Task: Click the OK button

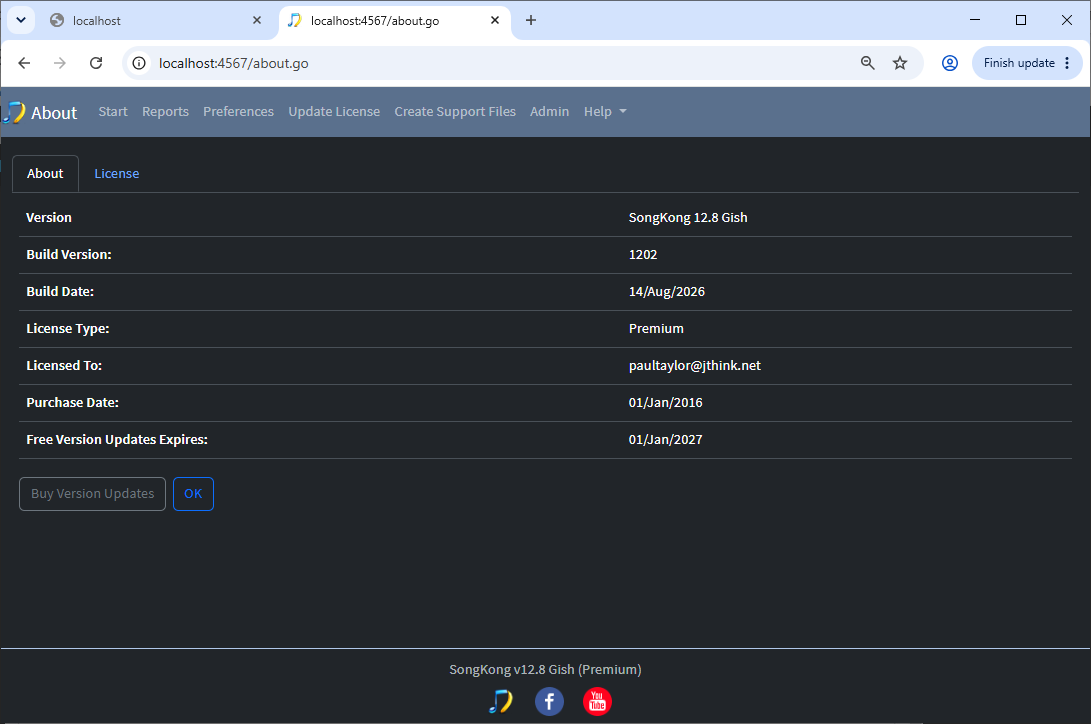Action: (x=193, y=494)
